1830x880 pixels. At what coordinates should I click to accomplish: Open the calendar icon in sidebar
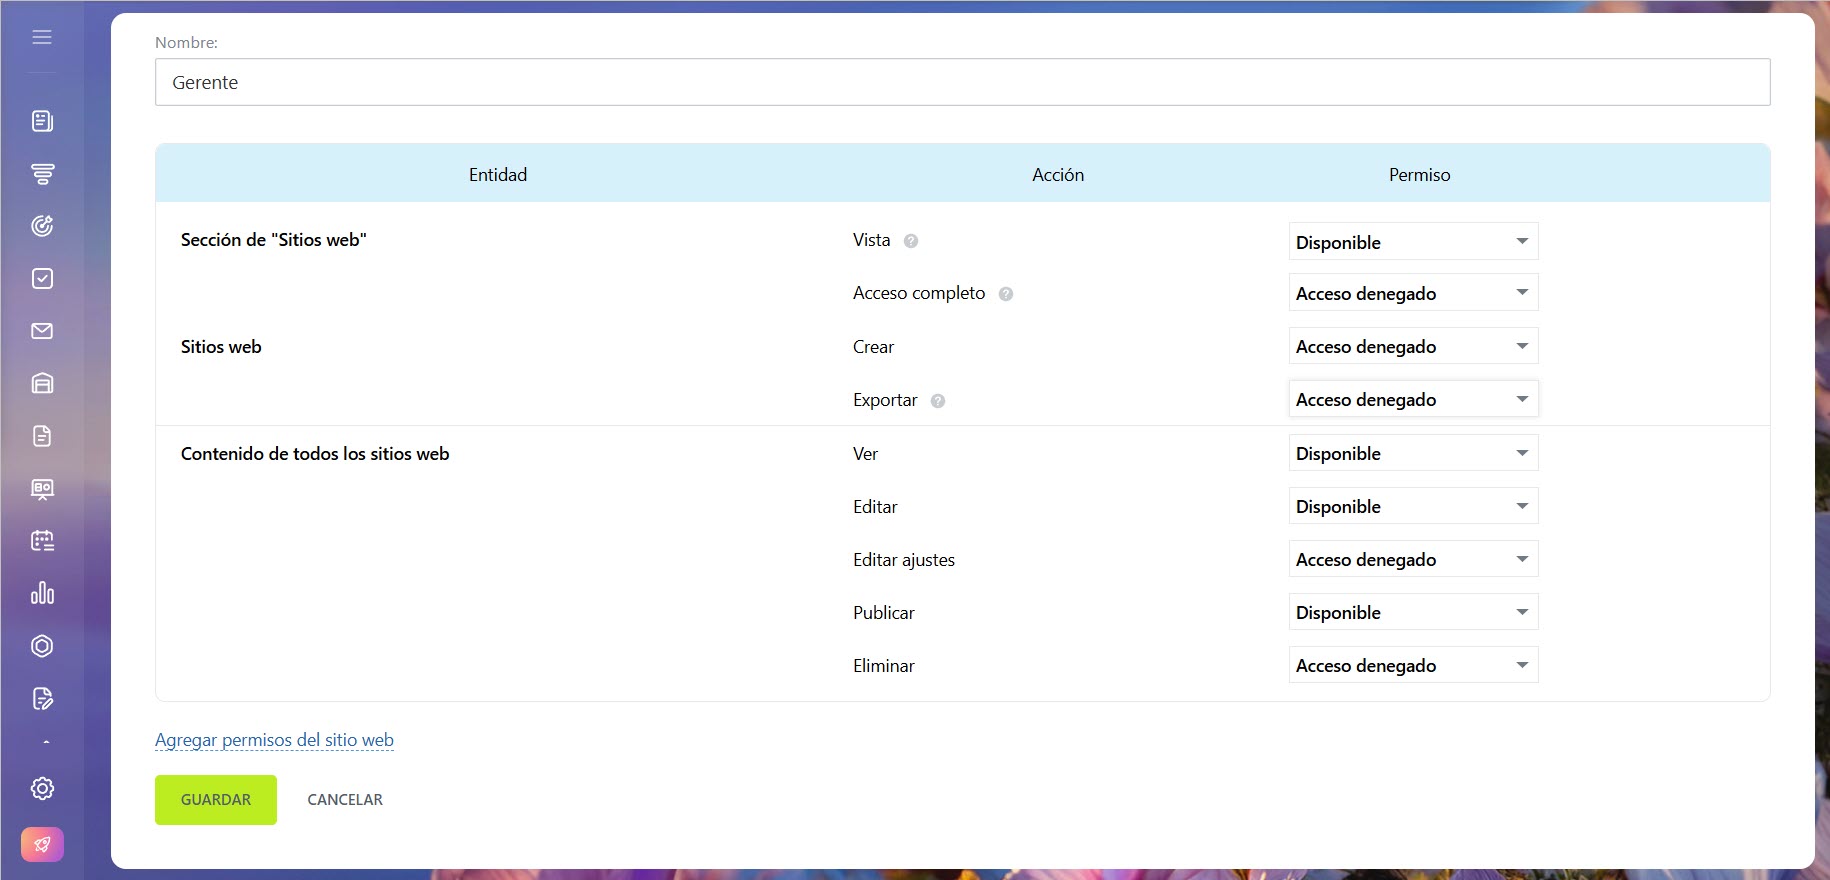(42, 541)
